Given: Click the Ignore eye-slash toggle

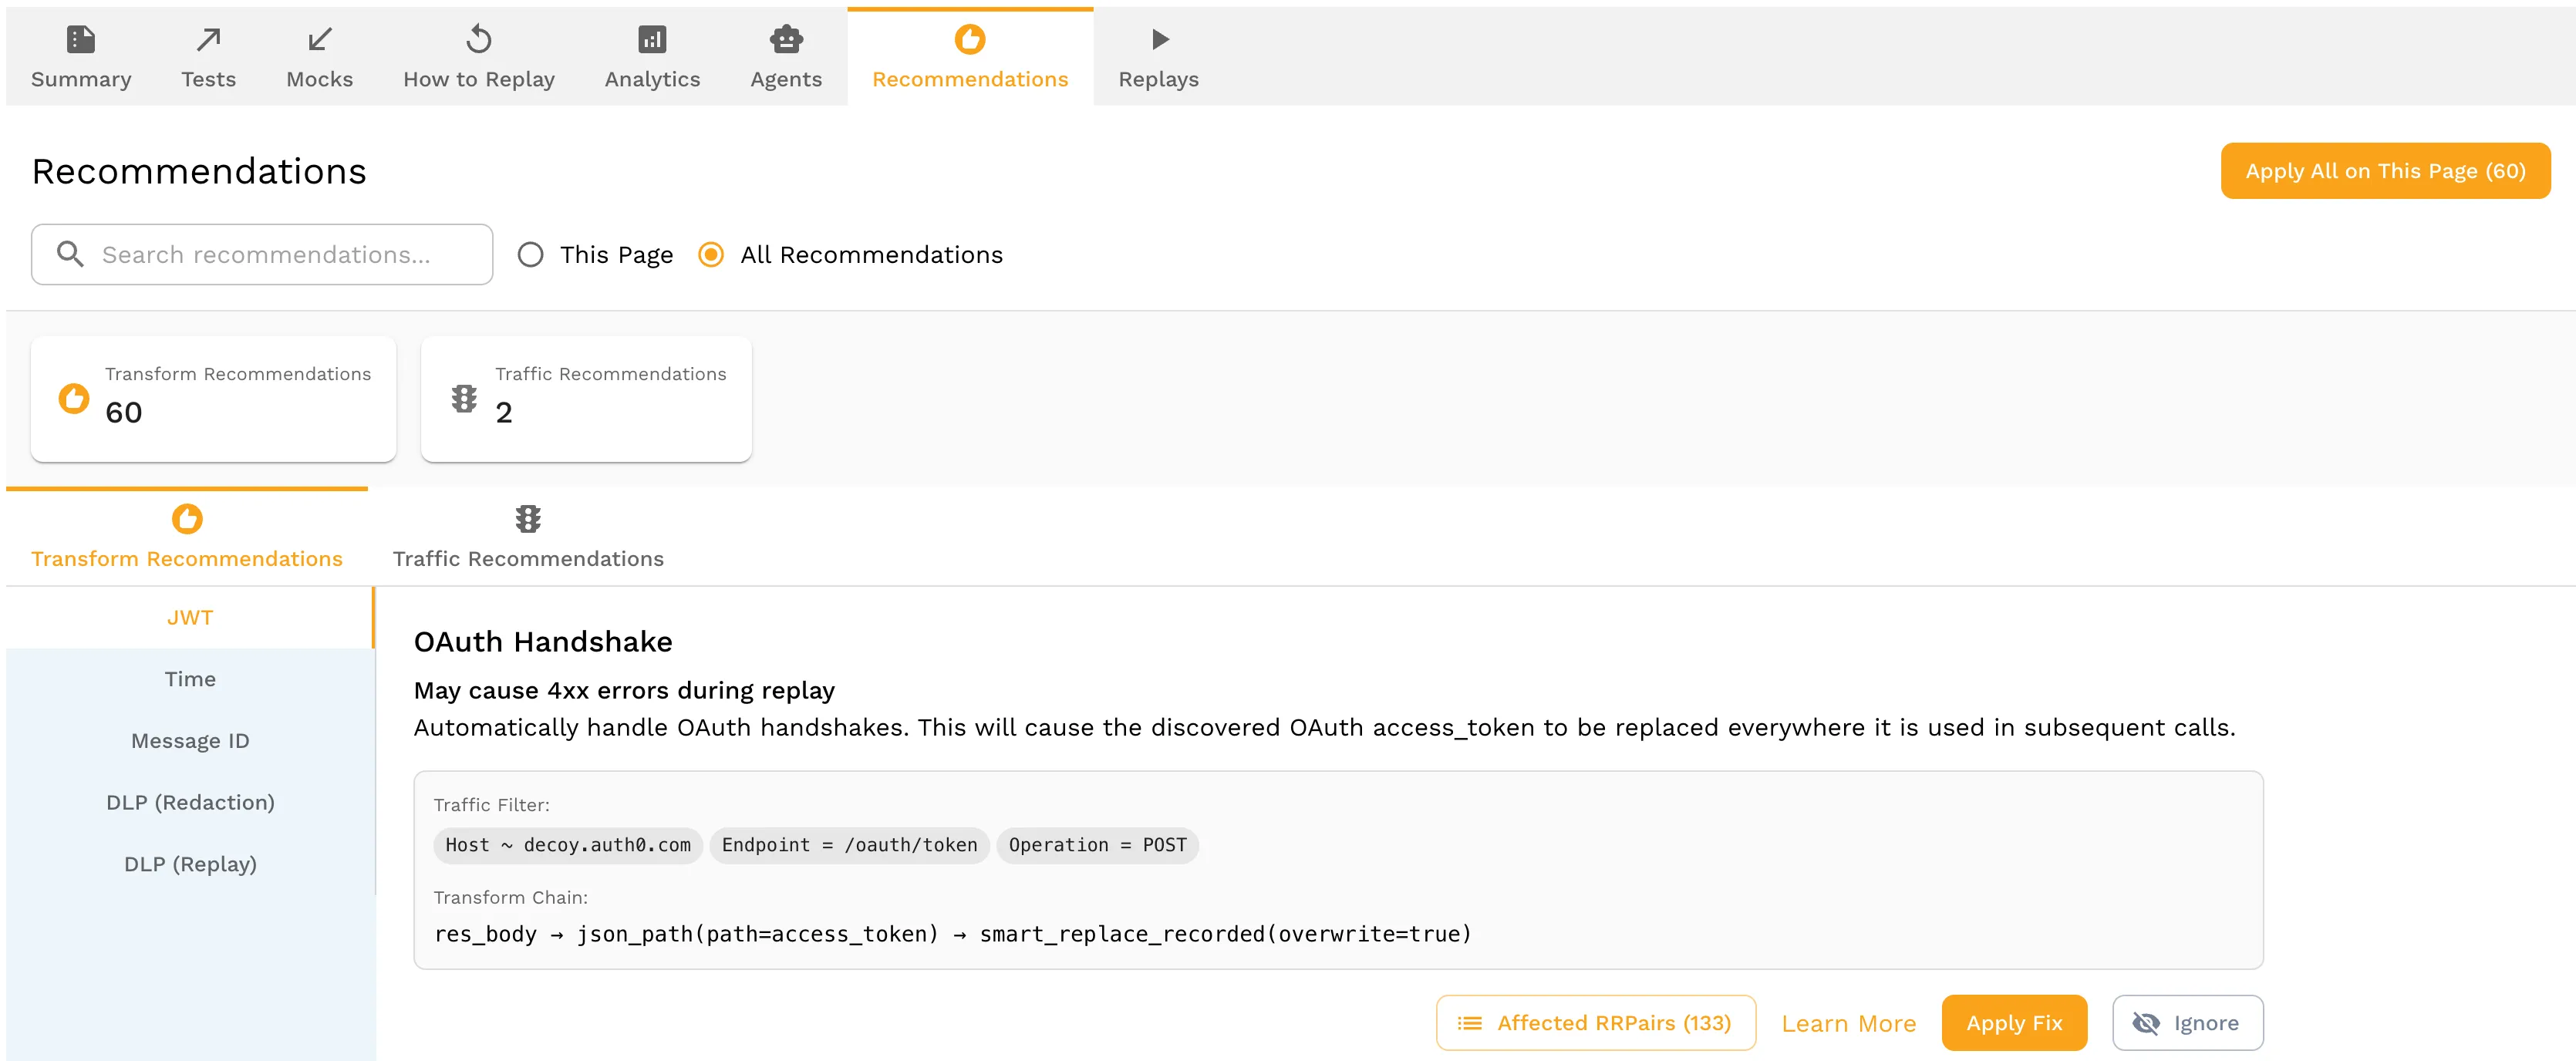Looking at the screenshot, I should pos(2146,1023).
